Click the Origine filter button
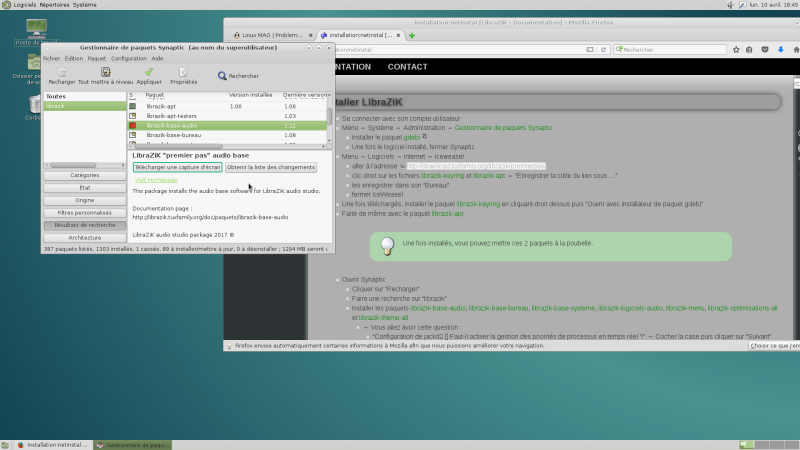 pos(85,201)
